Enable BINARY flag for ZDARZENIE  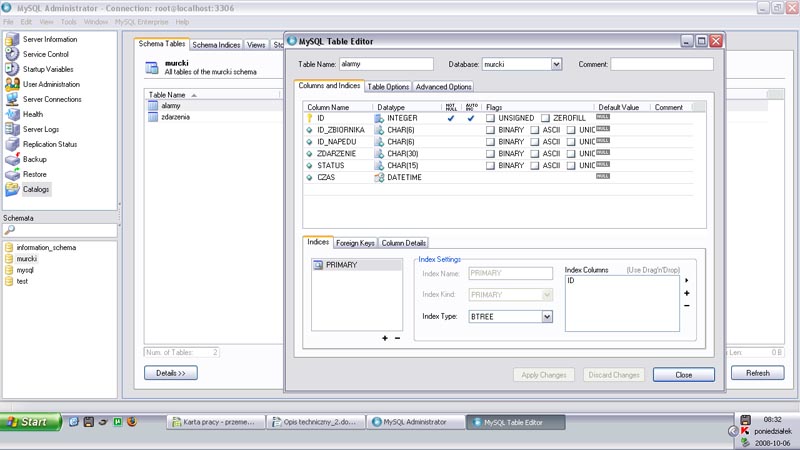coord(490,154)
